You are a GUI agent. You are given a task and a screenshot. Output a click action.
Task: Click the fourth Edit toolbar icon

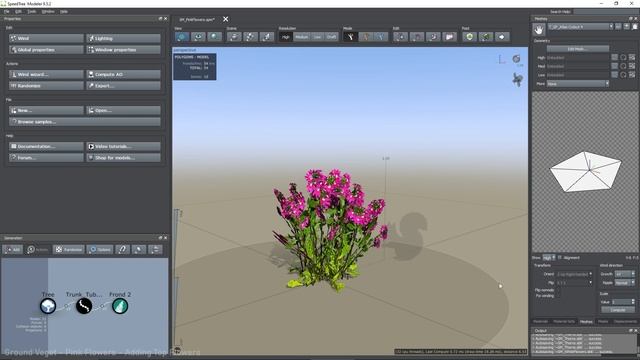tap(449, 37)
